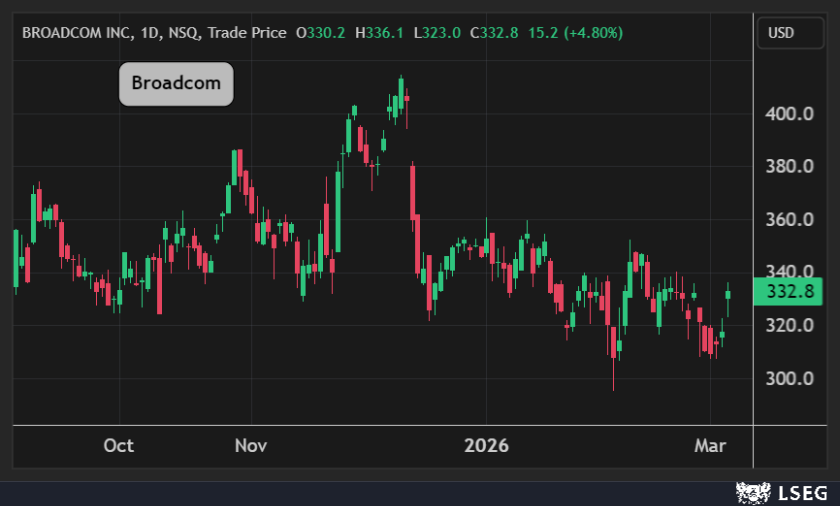Click the latest green candle at right edge
The image size is (840, 506).
(728, 293)
